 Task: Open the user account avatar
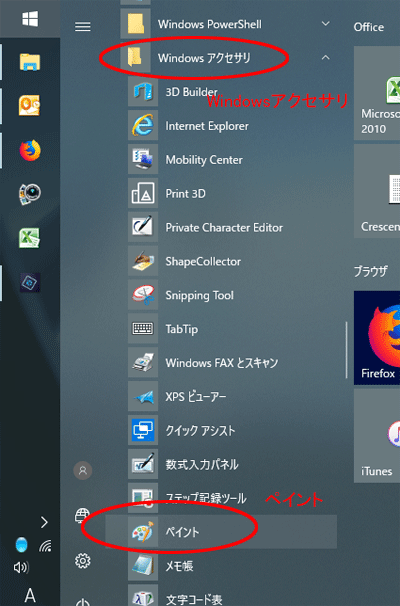coord(83,470)
